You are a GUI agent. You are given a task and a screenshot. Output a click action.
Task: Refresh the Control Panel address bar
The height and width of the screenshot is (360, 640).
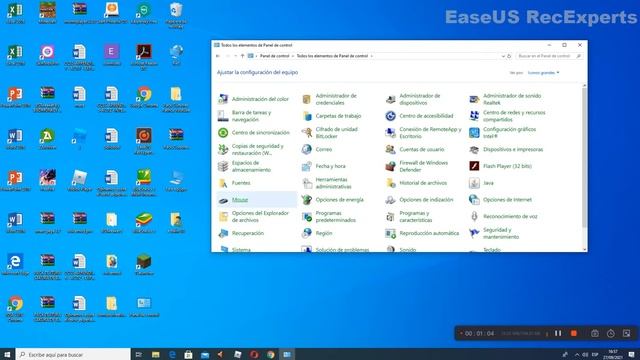509,56
